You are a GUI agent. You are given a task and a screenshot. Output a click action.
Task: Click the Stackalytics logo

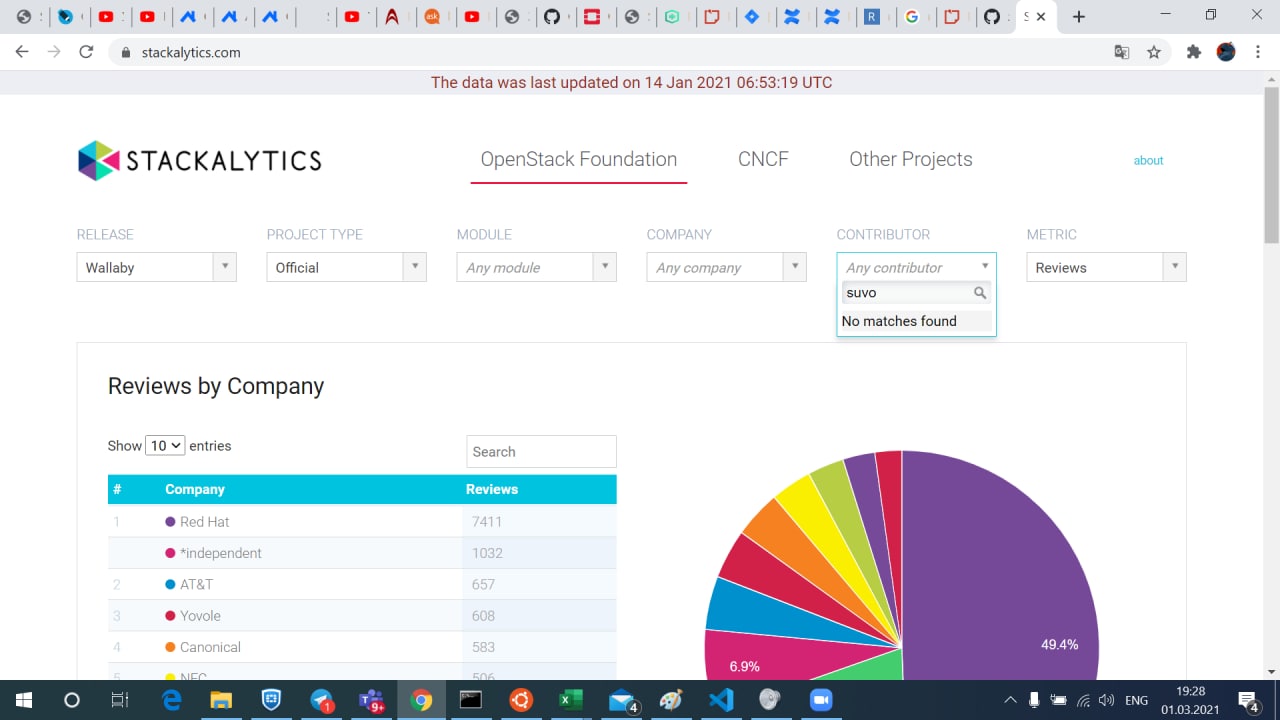[200, 160]
